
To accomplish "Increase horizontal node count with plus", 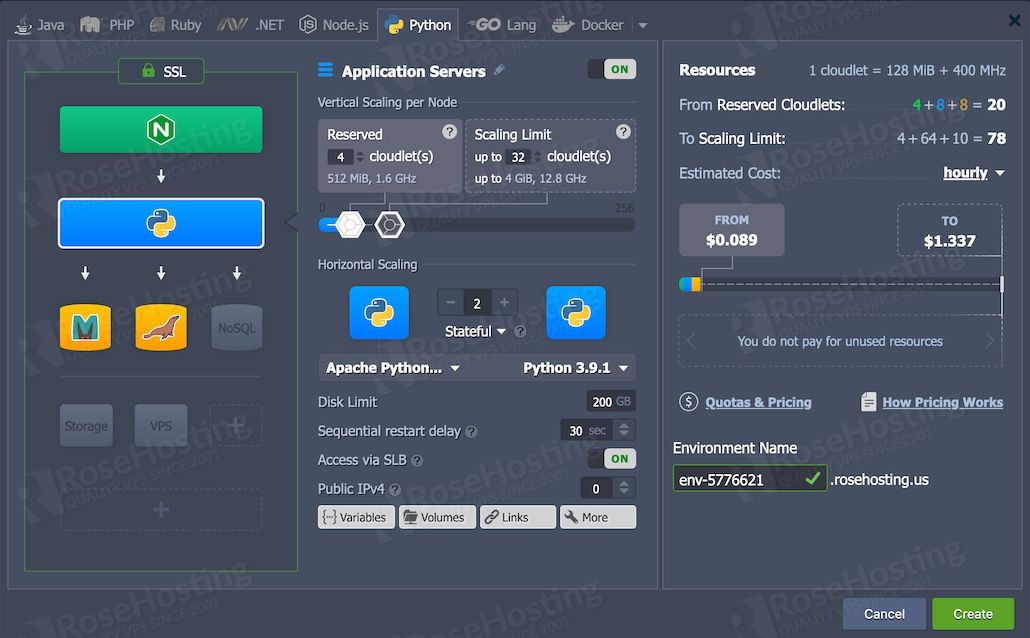I will pyautogui.click(x=504, y=303).
